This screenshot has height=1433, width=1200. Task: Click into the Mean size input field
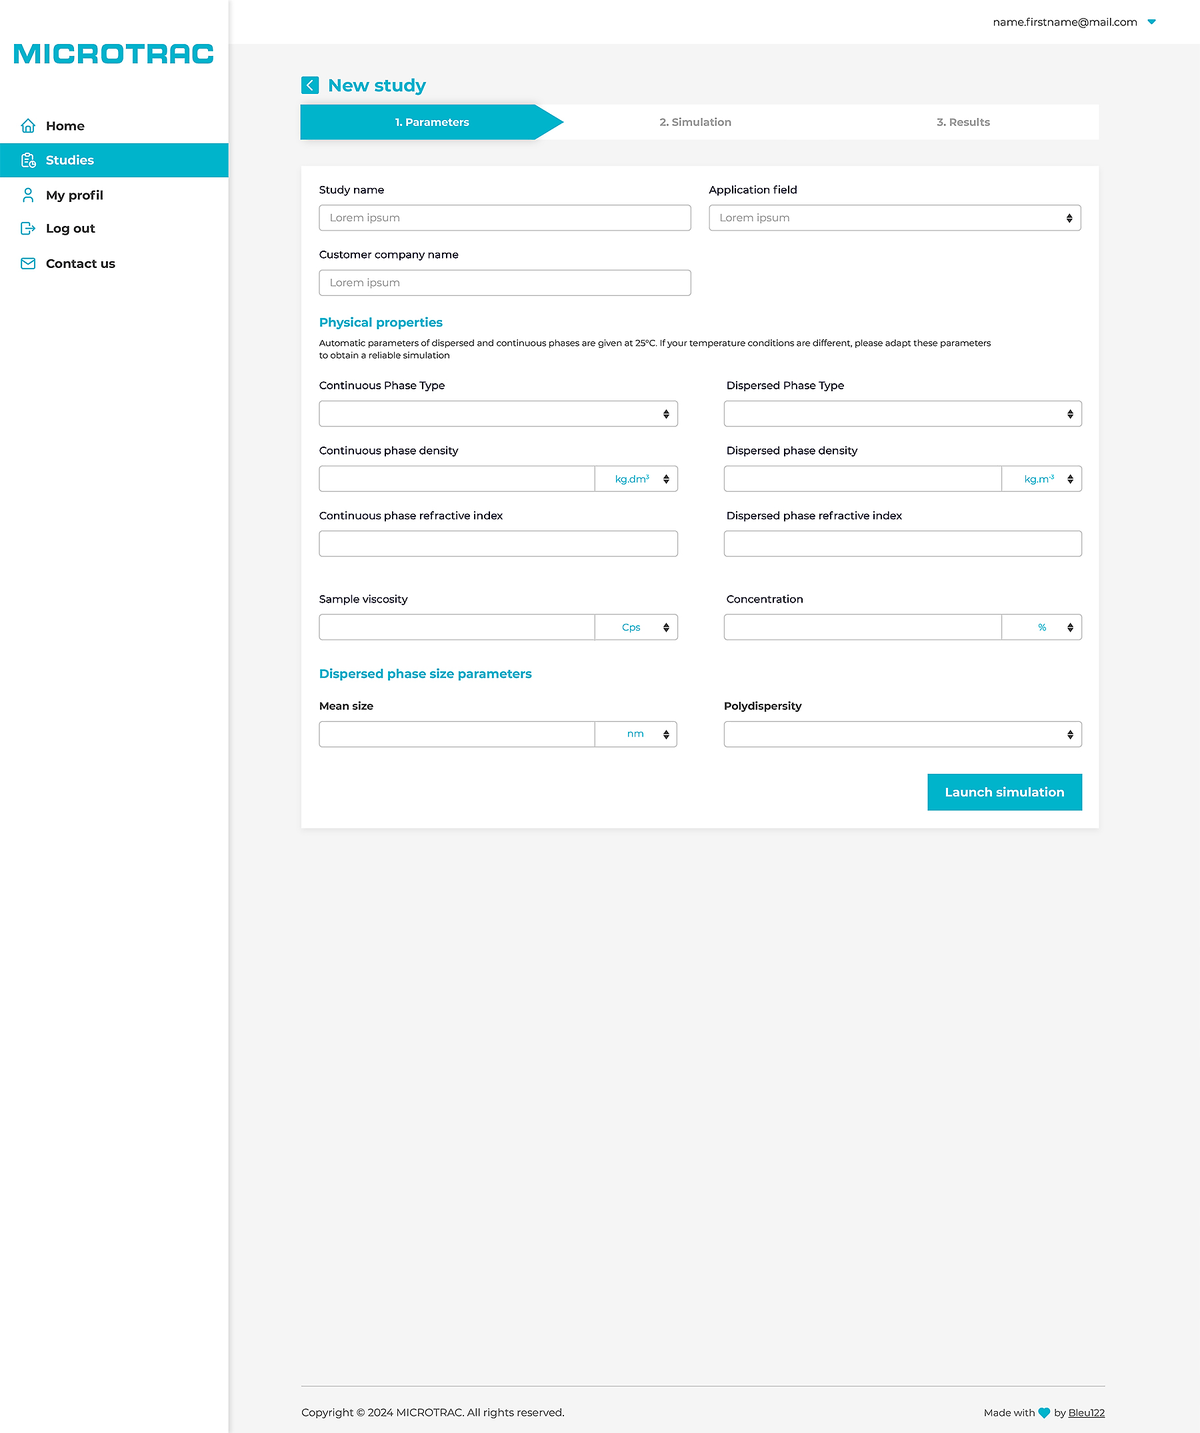tap(456, 735)
